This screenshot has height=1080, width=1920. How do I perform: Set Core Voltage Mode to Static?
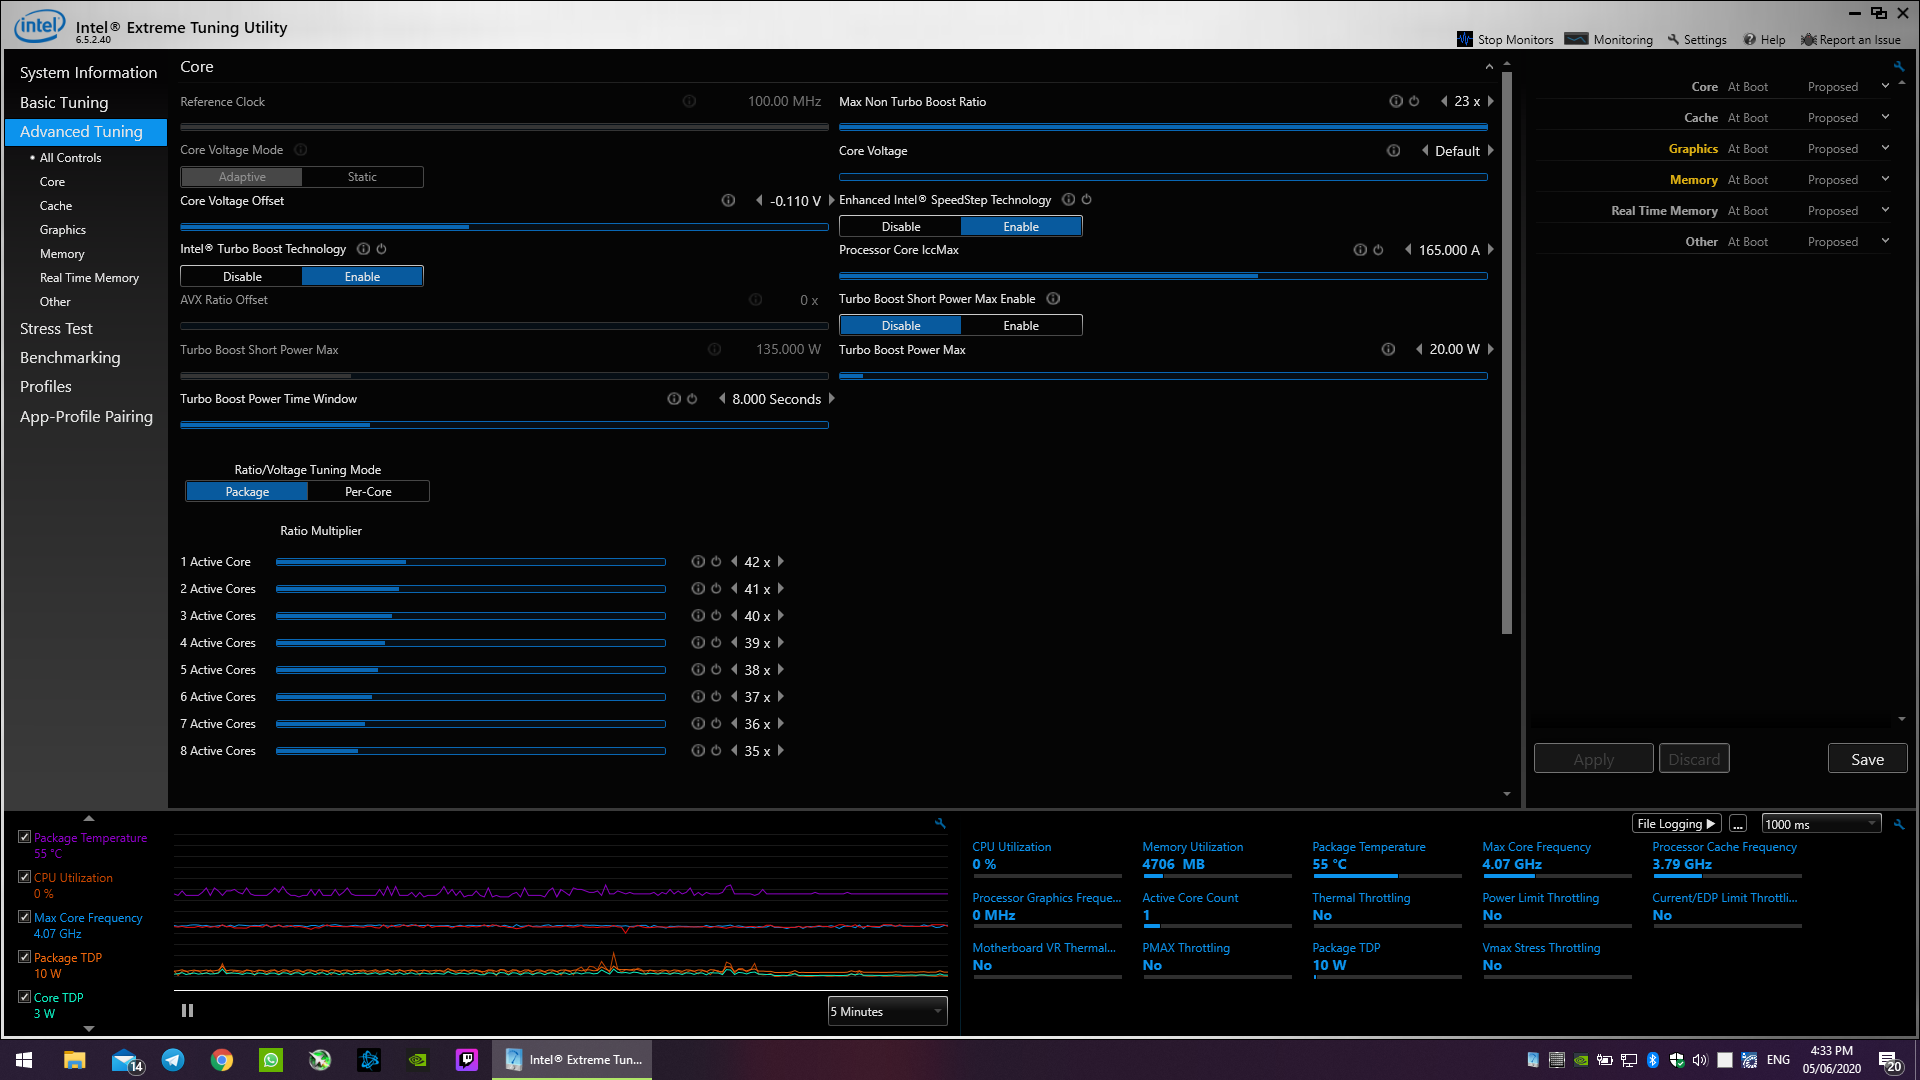click(x=362, y=177)
